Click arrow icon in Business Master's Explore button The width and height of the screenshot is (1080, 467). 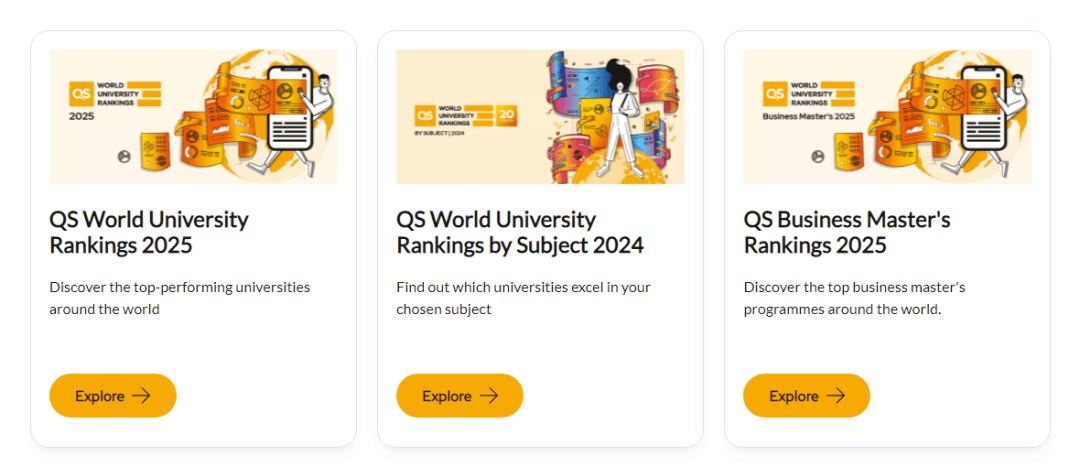(x=835, y=396)
